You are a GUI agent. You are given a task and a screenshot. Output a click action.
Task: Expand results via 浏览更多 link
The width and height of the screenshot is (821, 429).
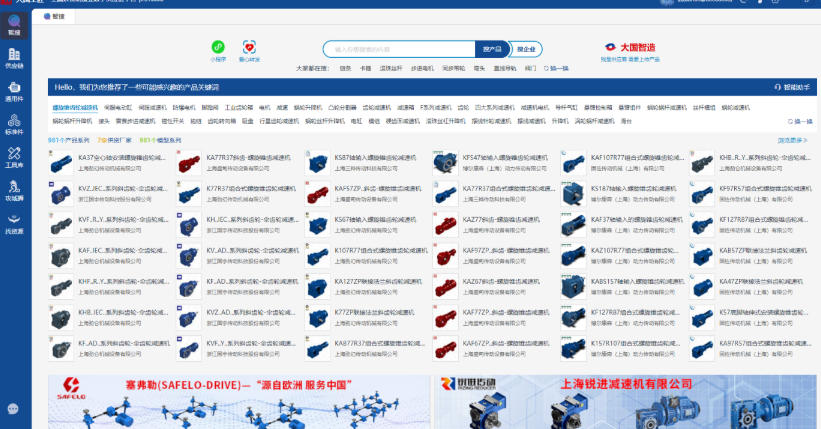tap(792, 141)
